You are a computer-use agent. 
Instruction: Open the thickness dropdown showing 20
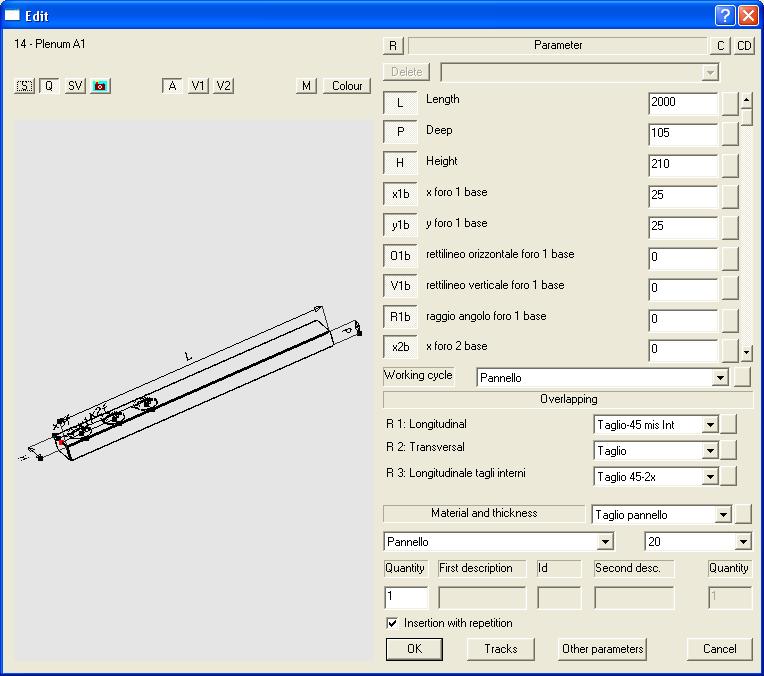point(742,542)
